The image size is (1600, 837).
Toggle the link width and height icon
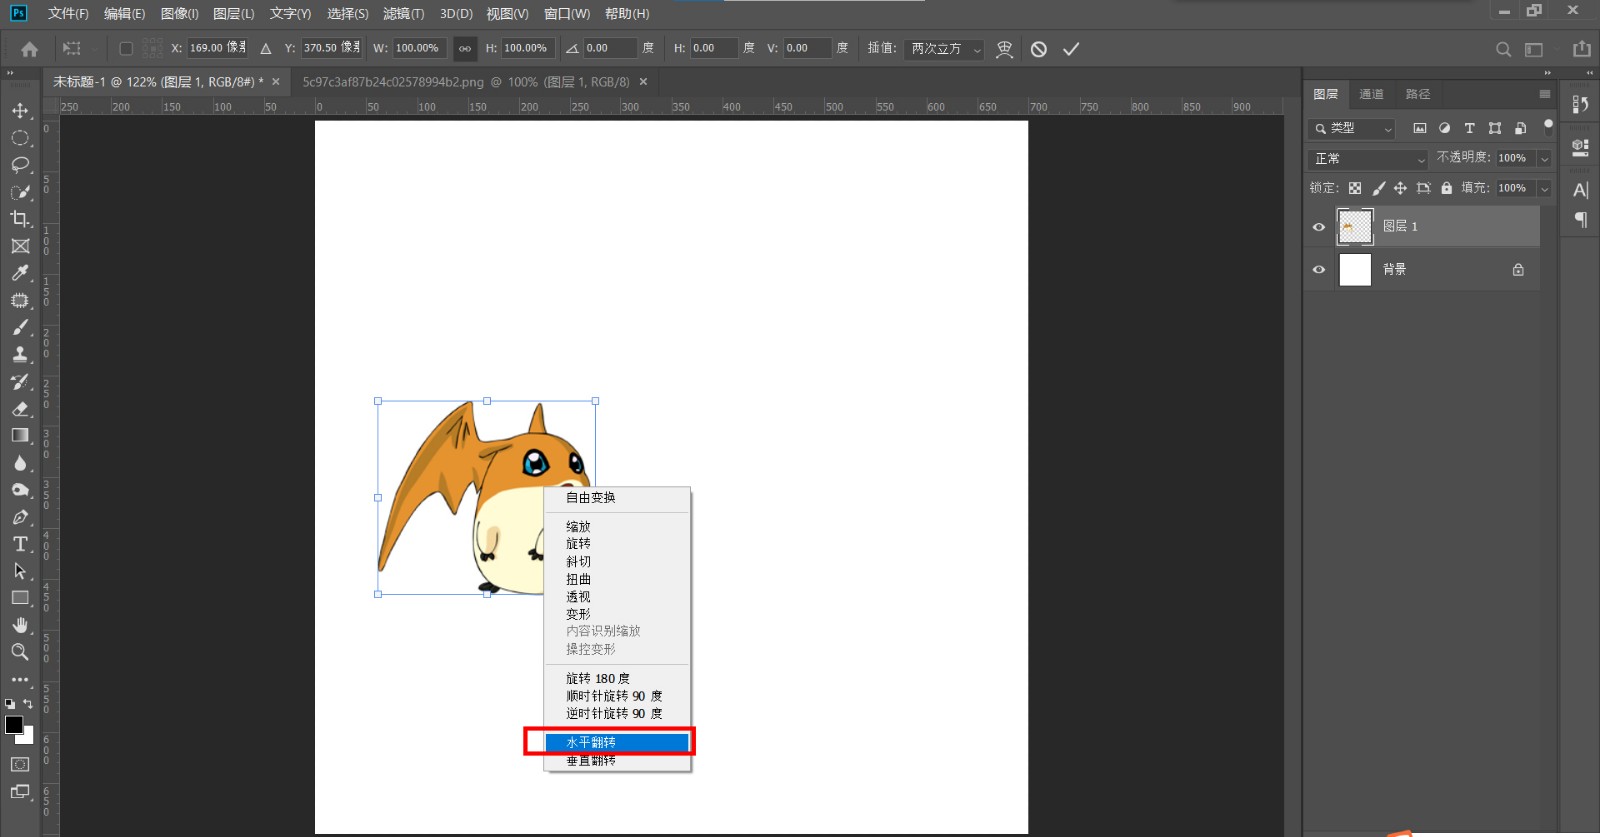465,49
